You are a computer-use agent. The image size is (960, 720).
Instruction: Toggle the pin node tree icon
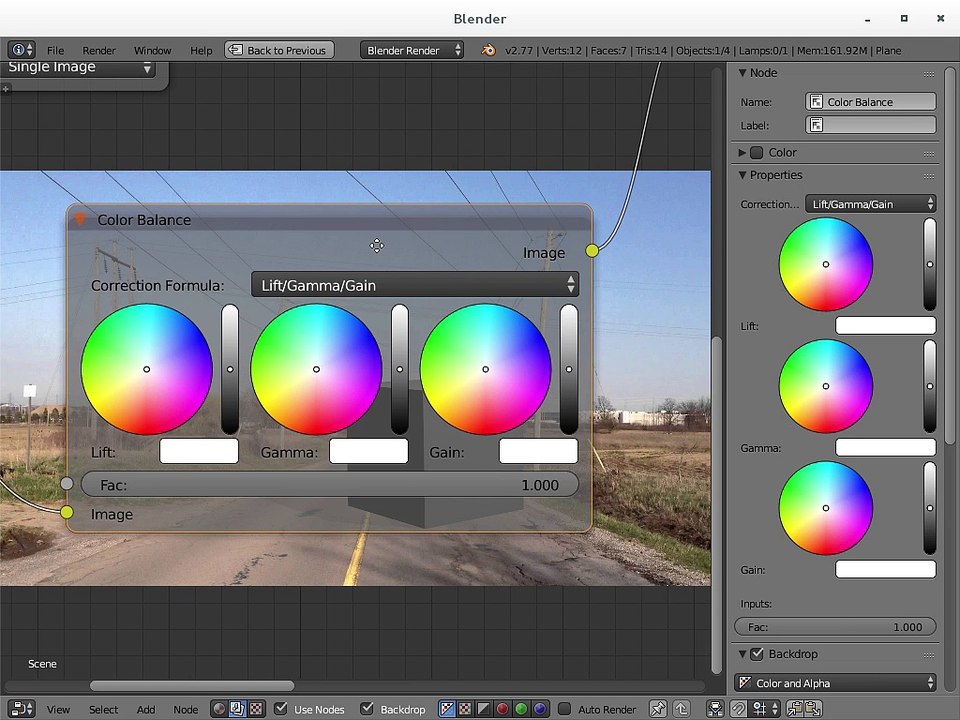point(658,709)
